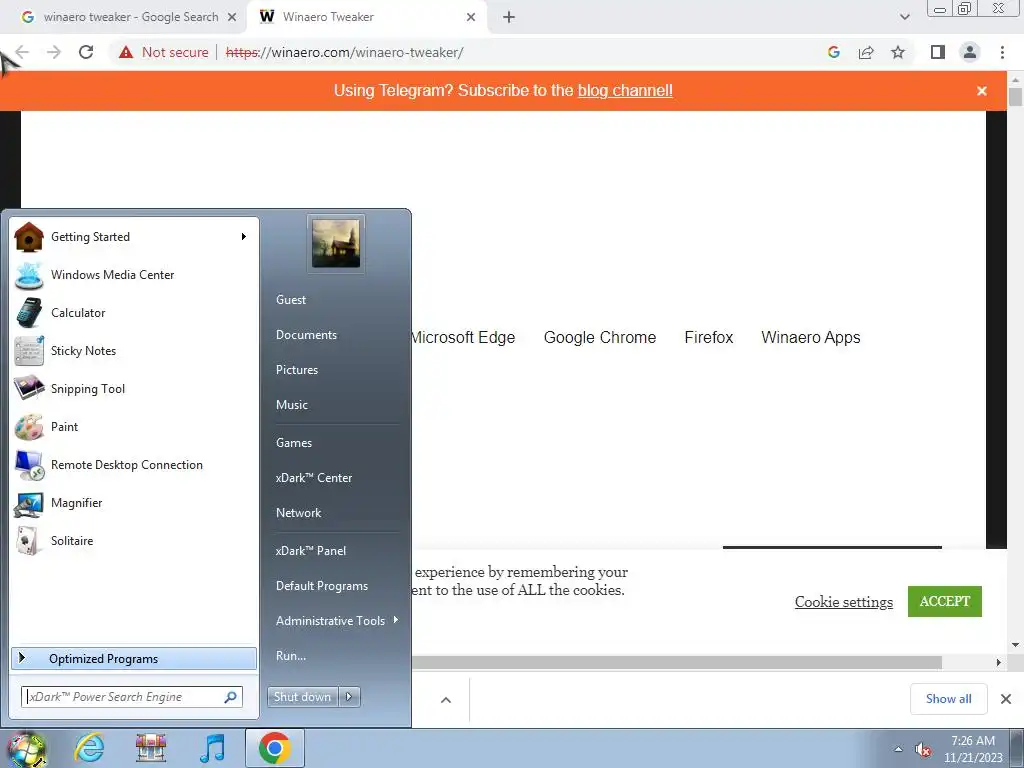
Task: Open Calculator from Start menu
Action: coord(134,313)
